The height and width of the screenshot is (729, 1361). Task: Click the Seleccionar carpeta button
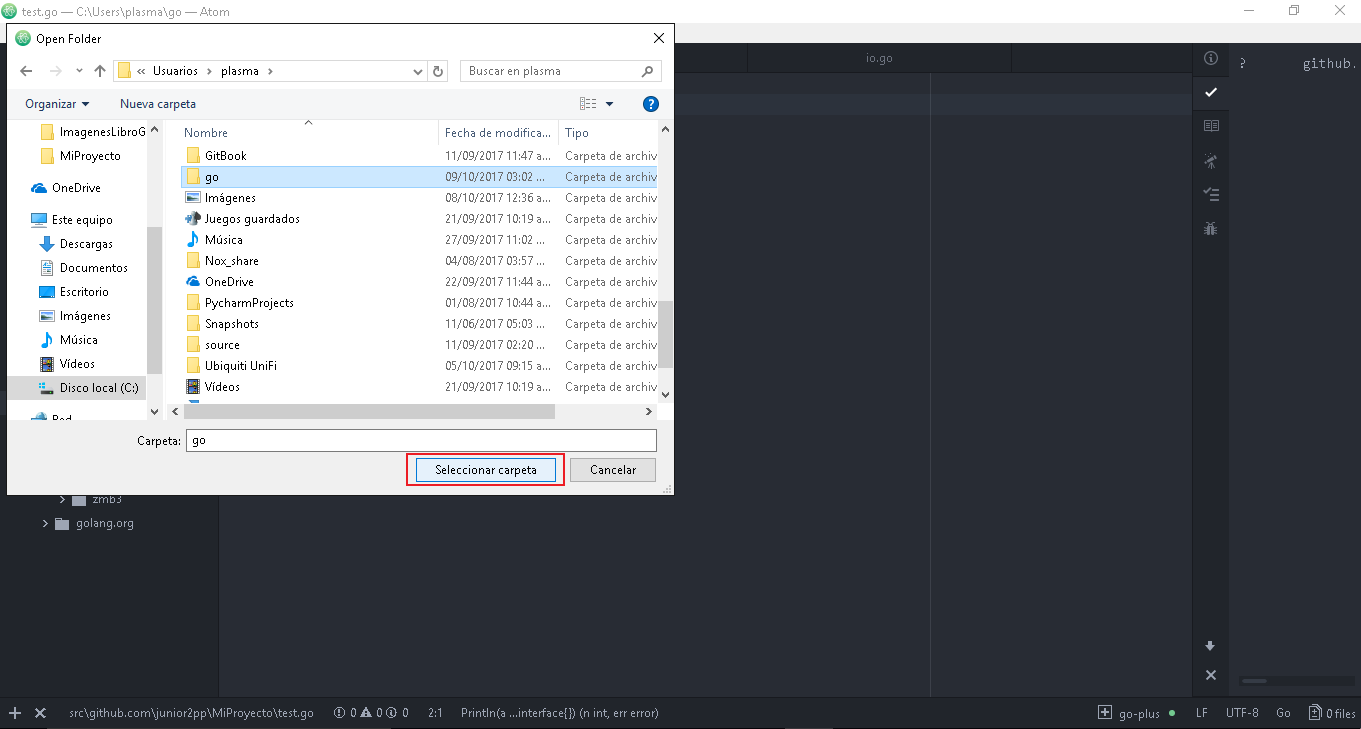[x=485, y=469]
